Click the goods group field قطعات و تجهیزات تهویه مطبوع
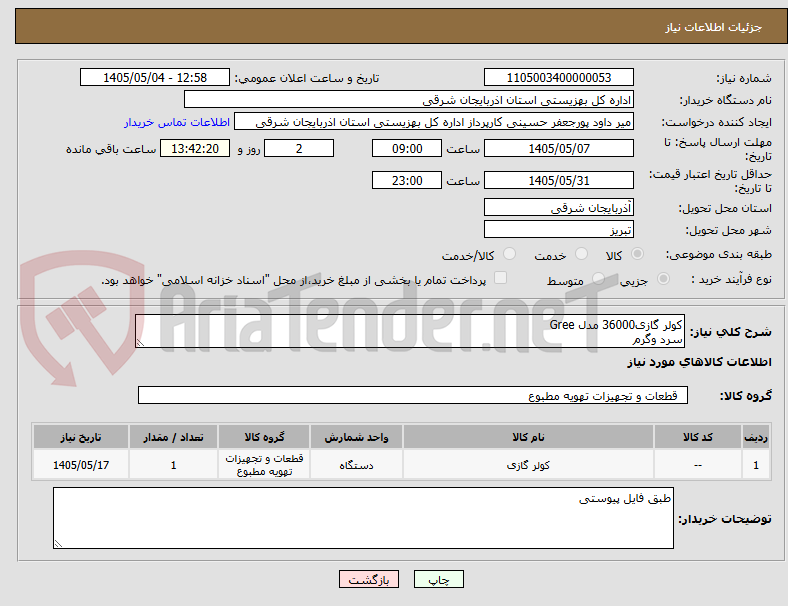The image size is (788, 606). click(413, 395)
